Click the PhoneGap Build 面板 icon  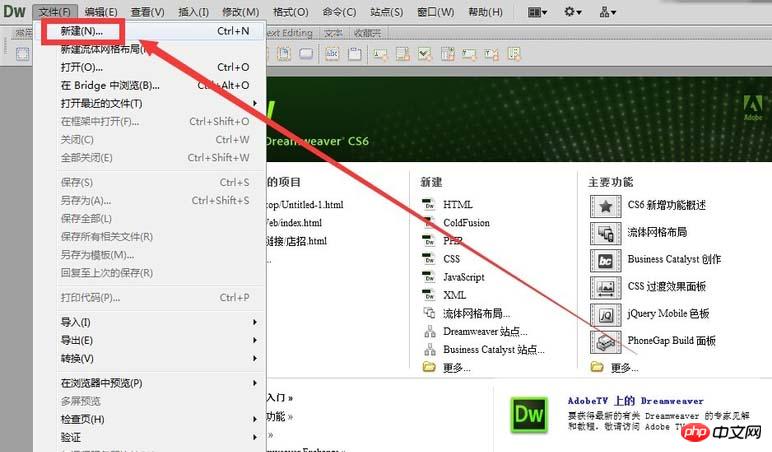point(606,342)
